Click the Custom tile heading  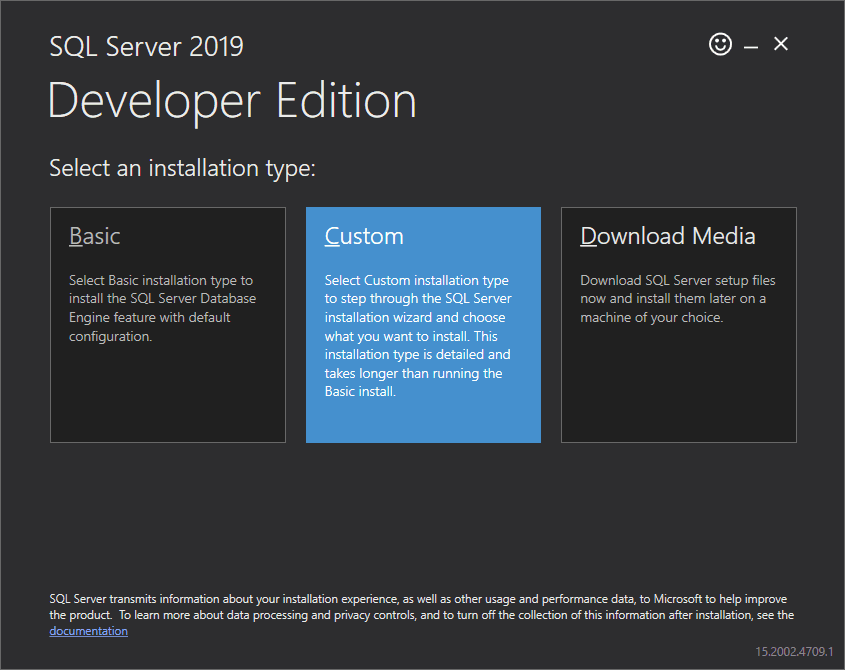[363, 236]
